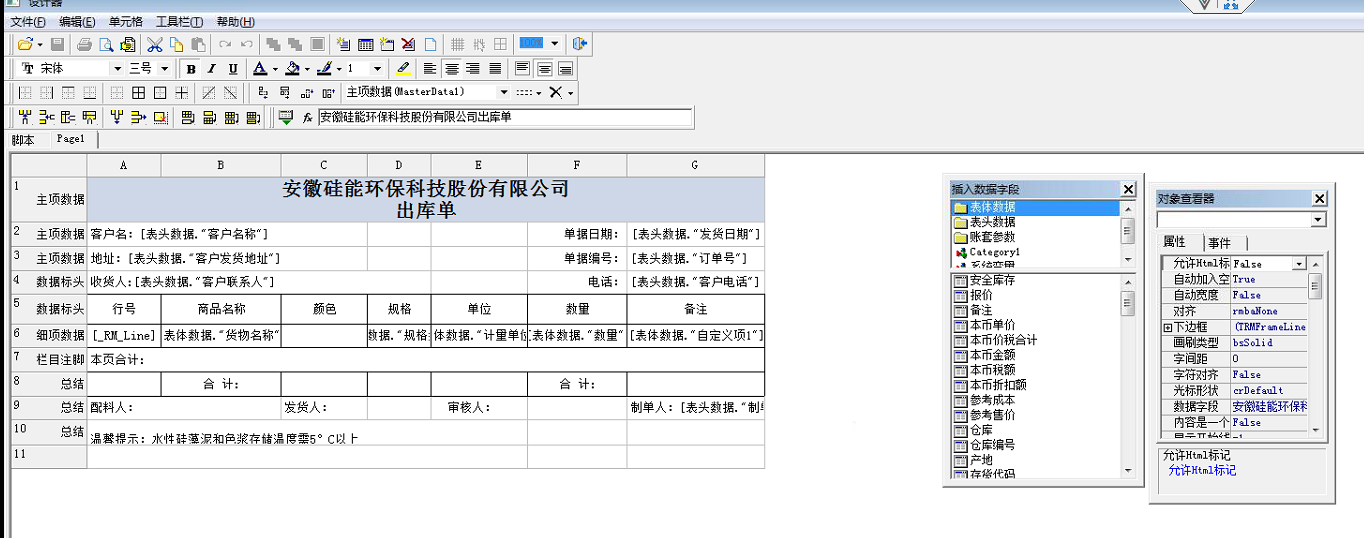The height and width of the screenshot is (538, 1364).
Task: Align text left
Action: click(x=430, y=69)
